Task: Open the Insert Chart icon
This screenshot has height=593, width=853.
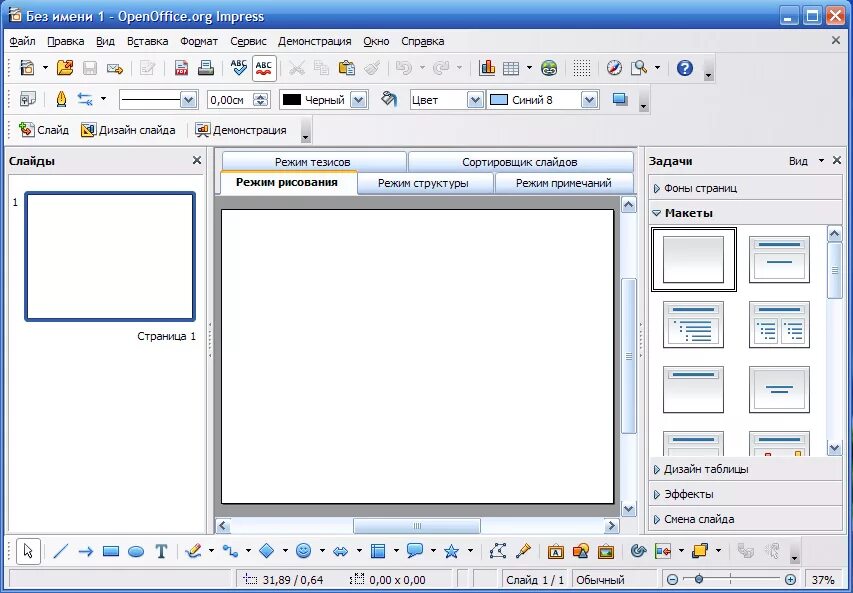Action: [487, 68]
